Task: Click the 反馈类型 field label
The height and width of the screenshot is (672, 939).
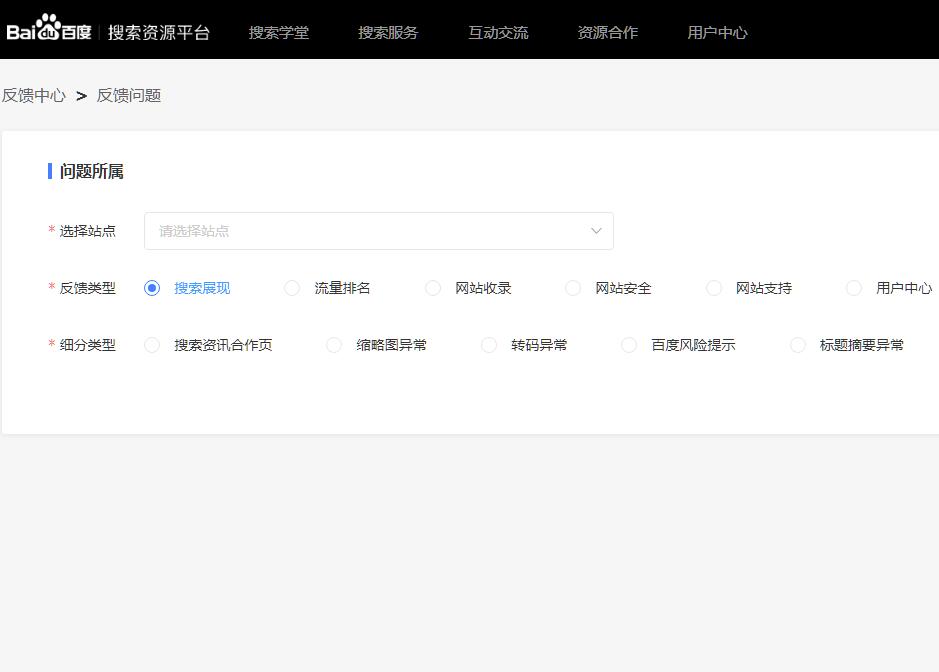Action: click(x=87, y=288)
